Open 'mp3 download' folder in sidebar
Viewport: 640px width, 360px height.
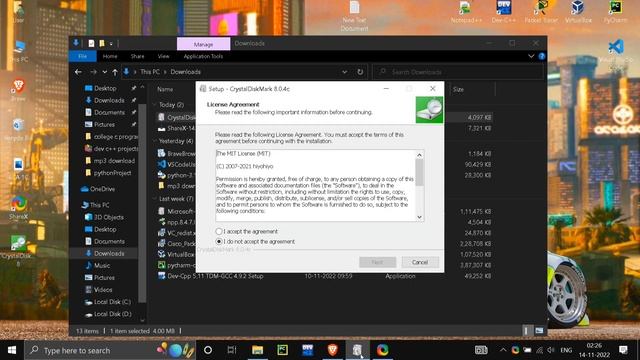point(114,161)
